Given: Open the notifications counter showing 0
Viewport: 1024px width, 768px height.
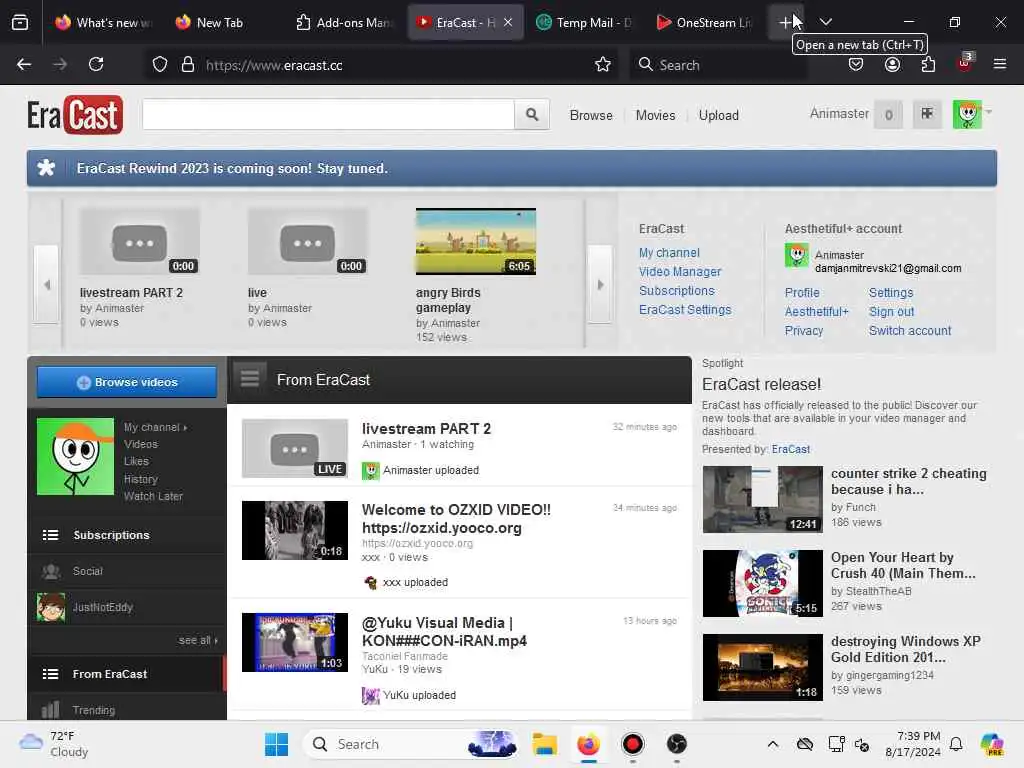Looking at the screenshot, I should pyautogui.click(x=888, y=115).
